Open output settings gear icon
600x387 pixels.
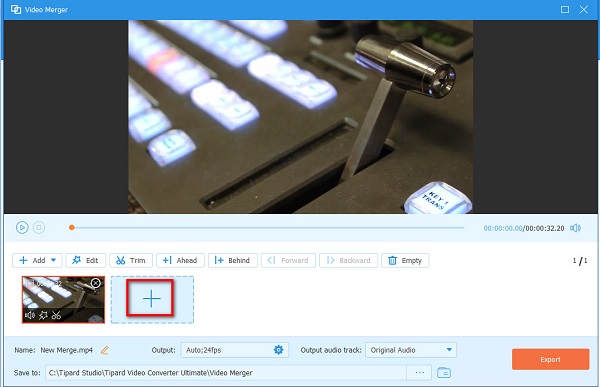click(279, 349)
